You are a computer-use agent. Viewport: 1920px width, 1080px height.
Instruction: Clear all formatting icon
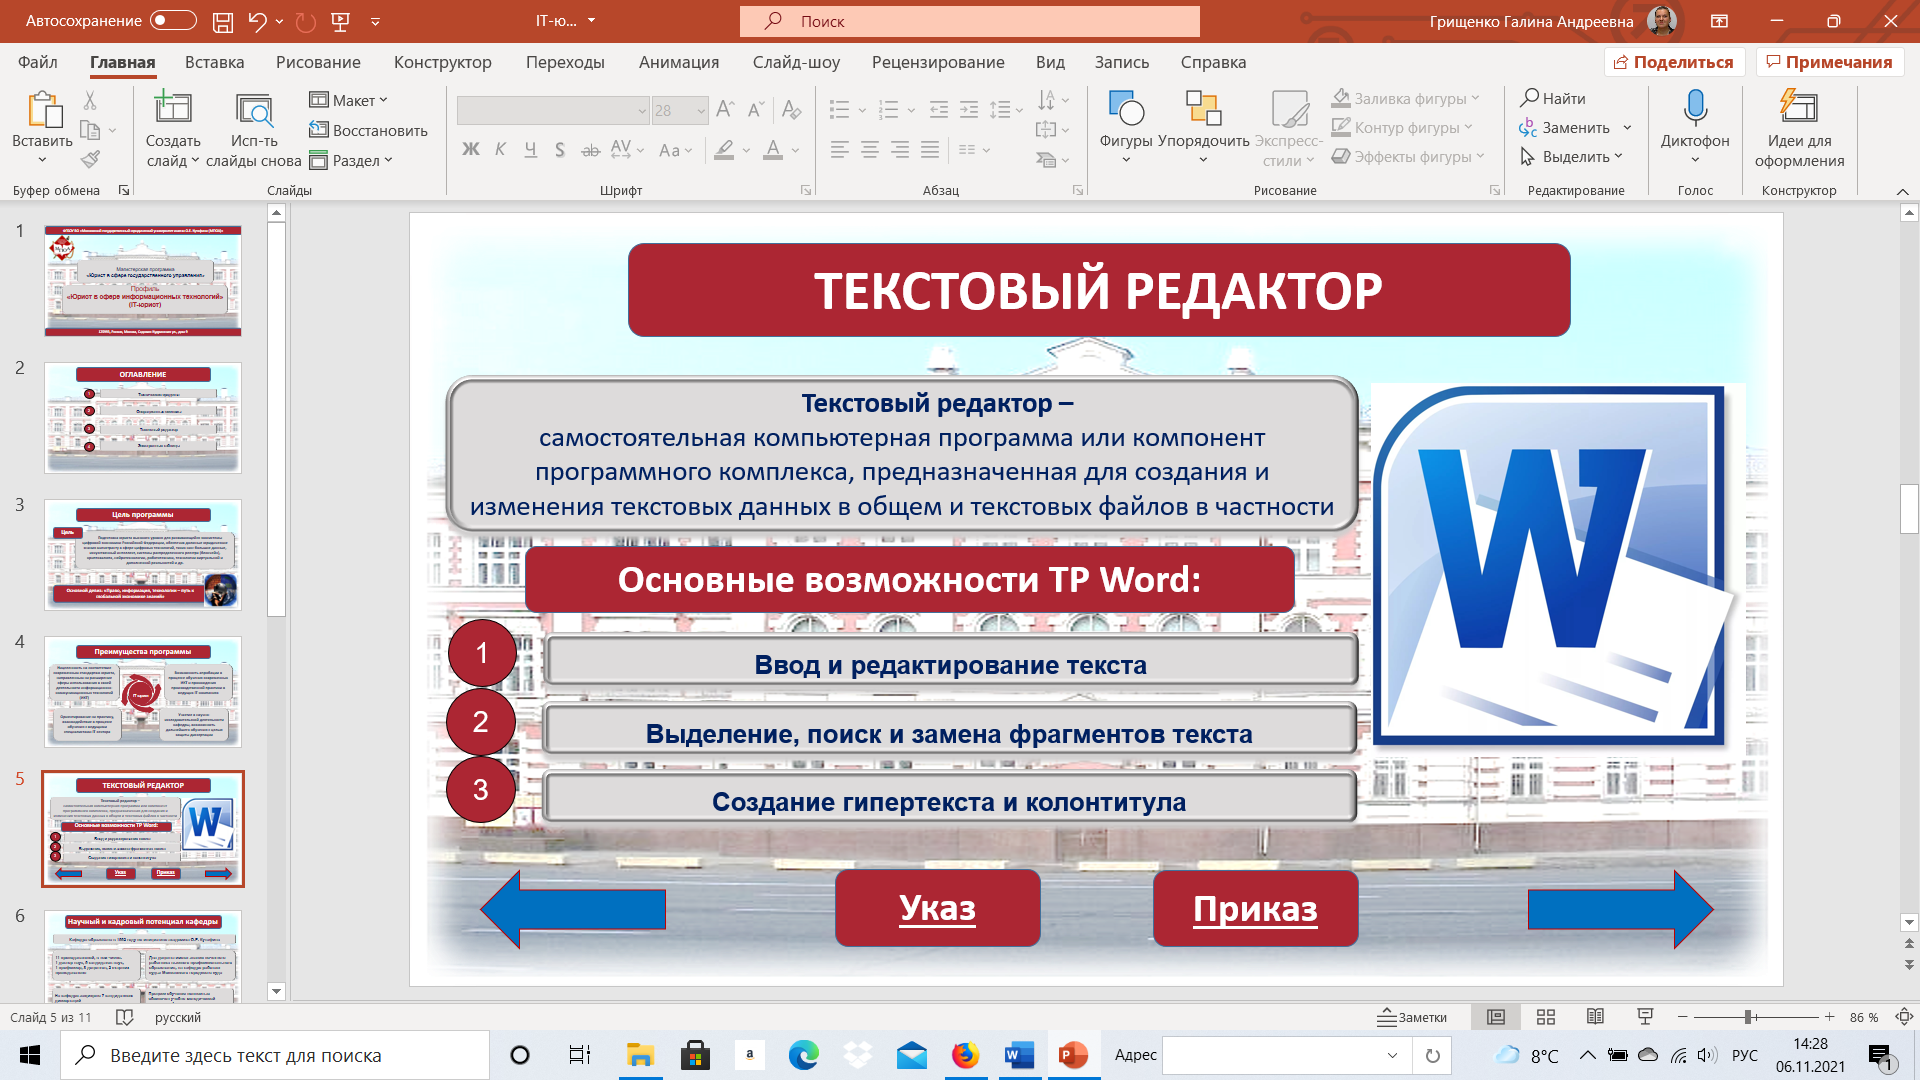pos(791,109)
